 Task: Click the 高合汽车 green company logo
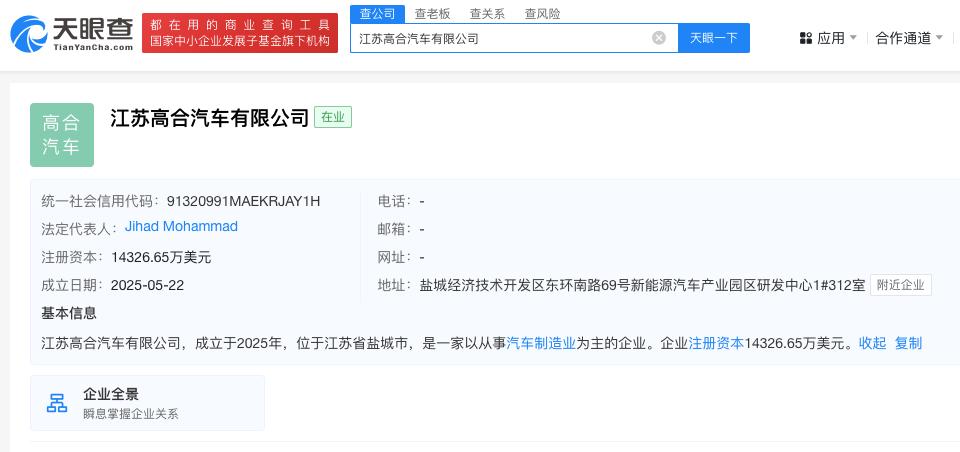tap(62, 135)
